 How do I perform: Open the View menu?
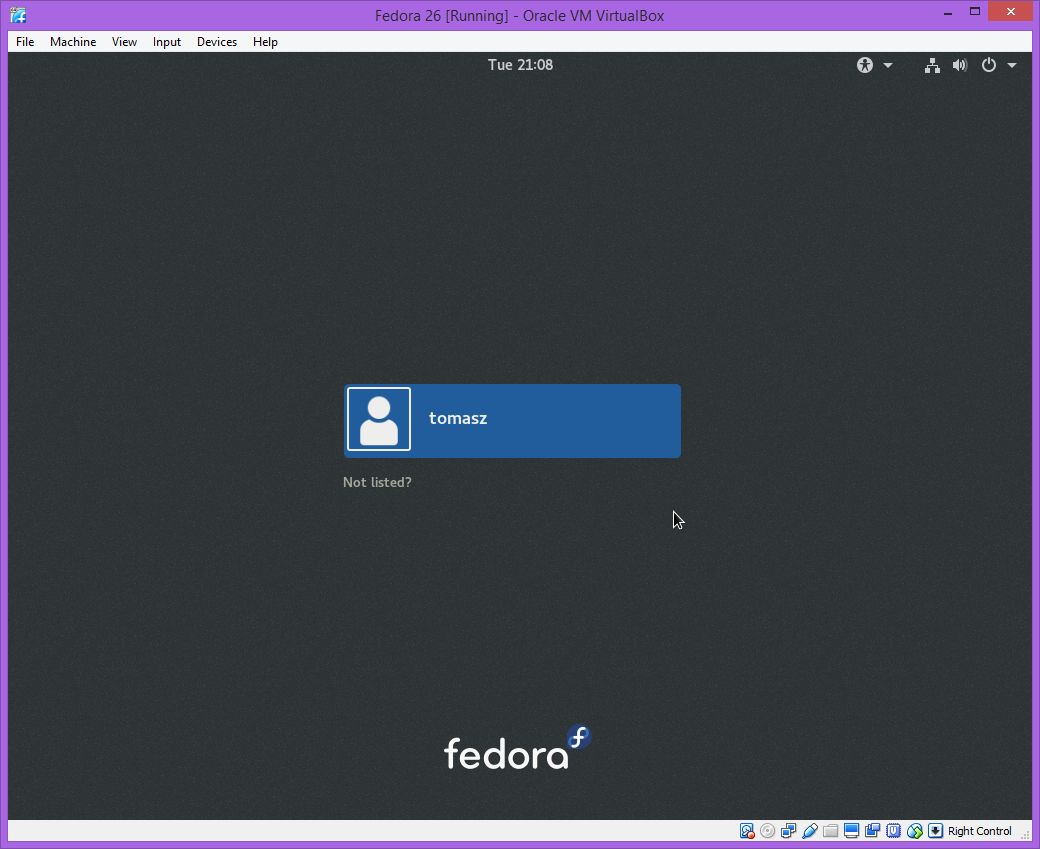pos(124,42)
